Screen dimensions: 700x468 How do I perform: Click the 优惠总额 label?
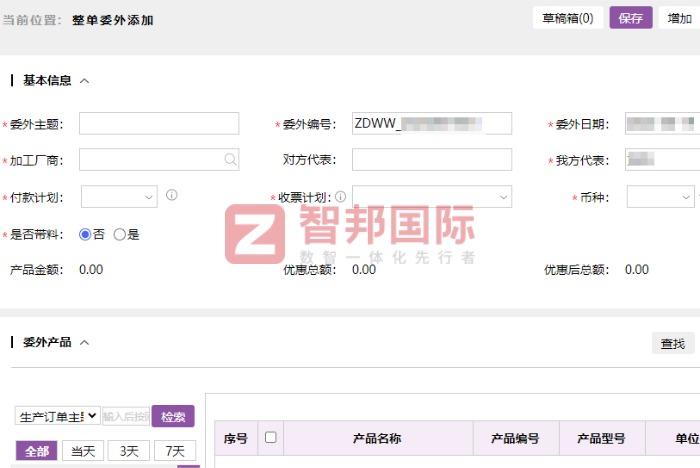click(x=310, y=270)
